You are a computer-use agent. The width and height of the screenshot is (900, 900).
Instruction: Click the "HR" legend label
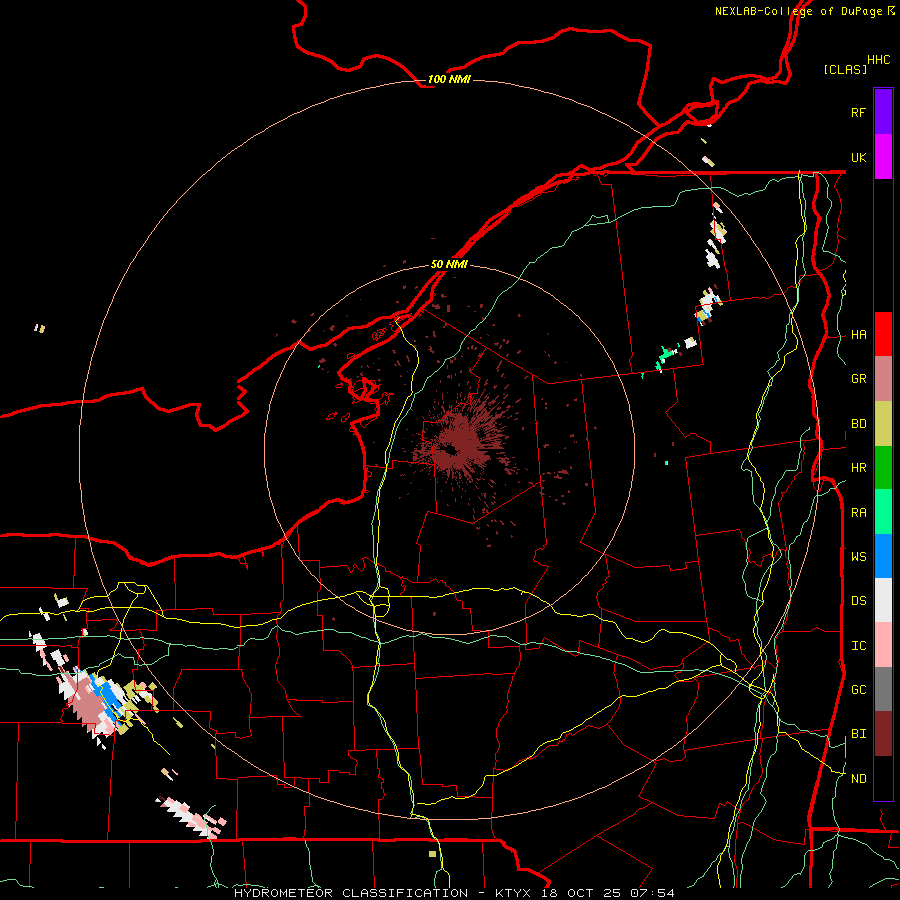click(x=859, y=468)
